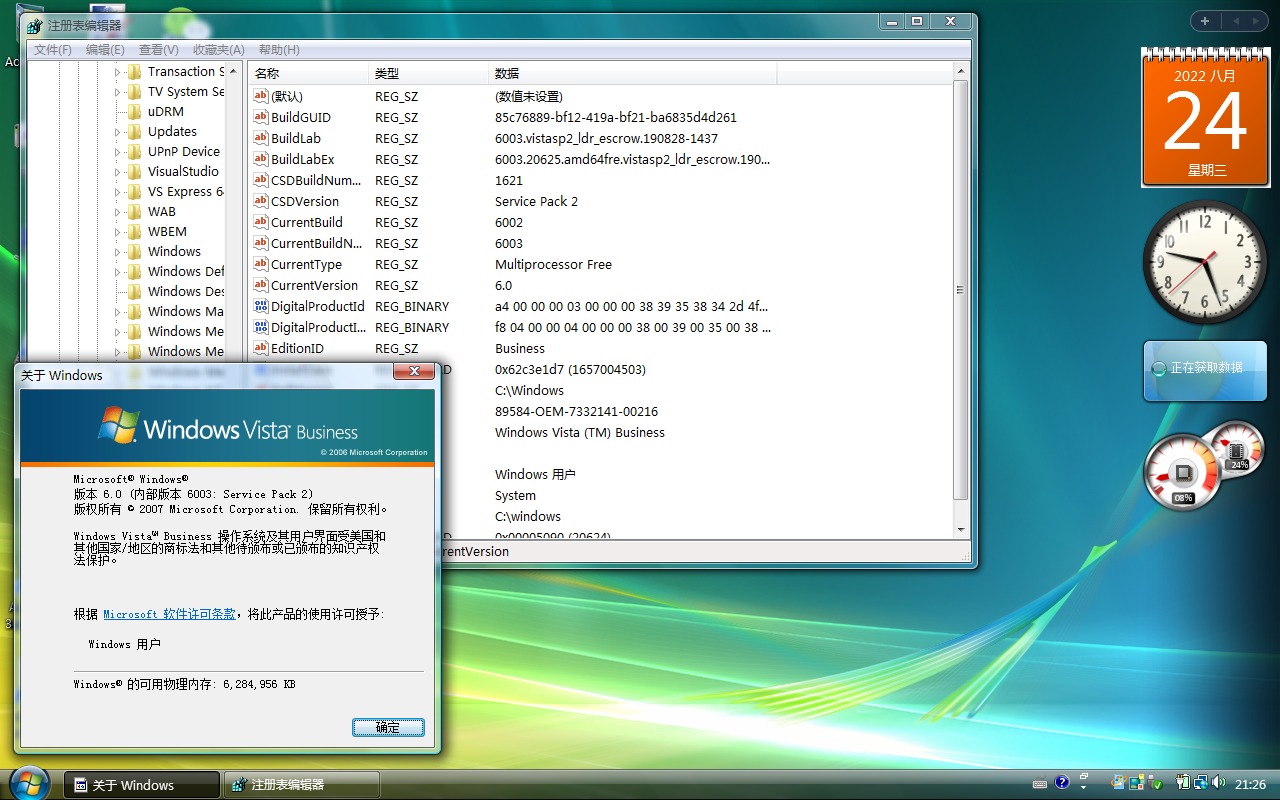
Task: Click the data Windows Vista (TM) Business
Action: tap(580, 432)
